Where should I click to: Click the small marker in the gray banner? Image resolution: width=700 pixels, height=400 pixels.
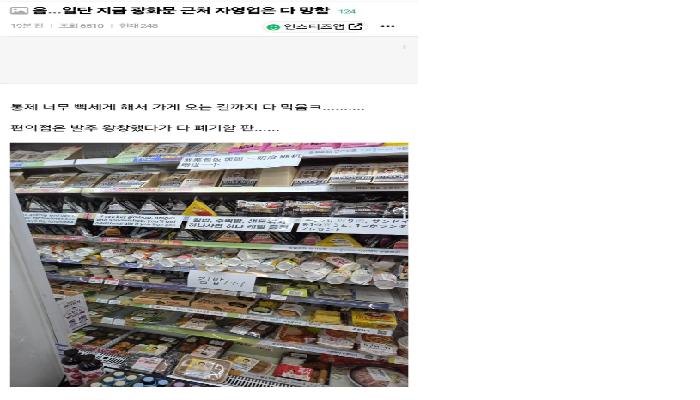click(x=404, y=47)
